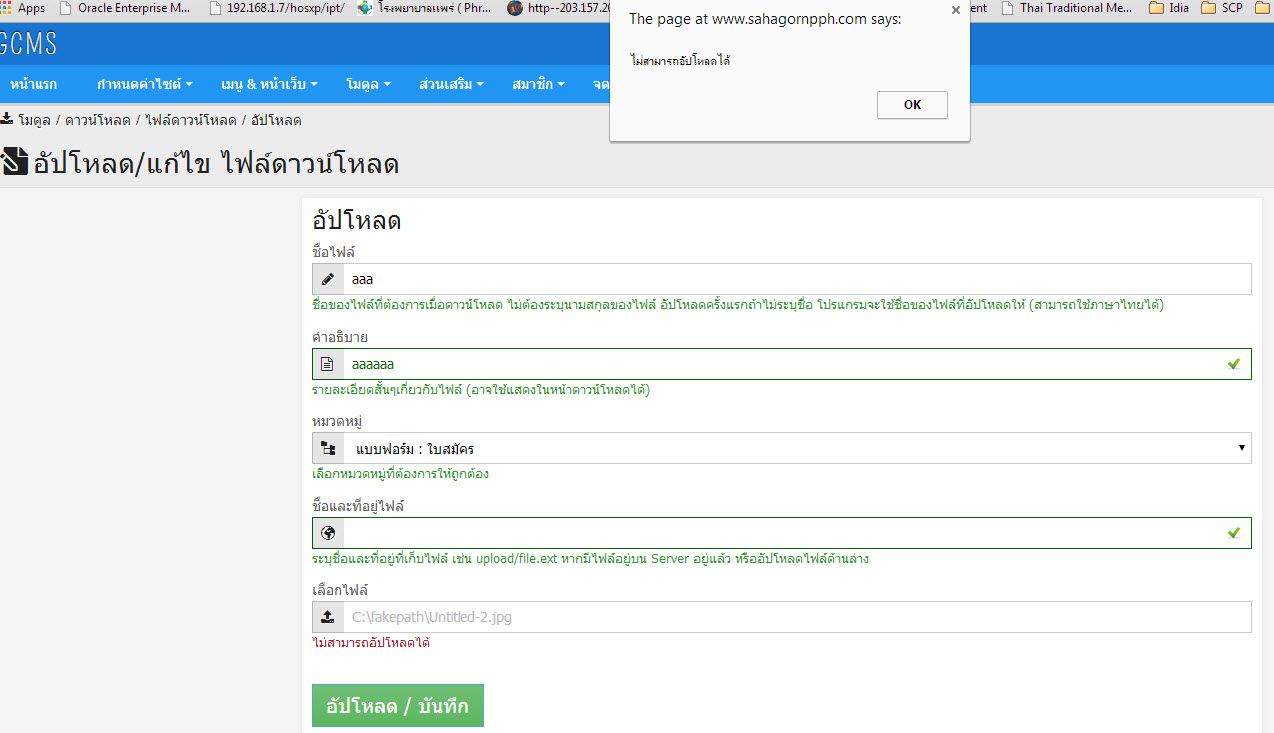1274x733 pixels.
Task: Click the อัปโหลด / บันทึก button
Action: point(398,705)
